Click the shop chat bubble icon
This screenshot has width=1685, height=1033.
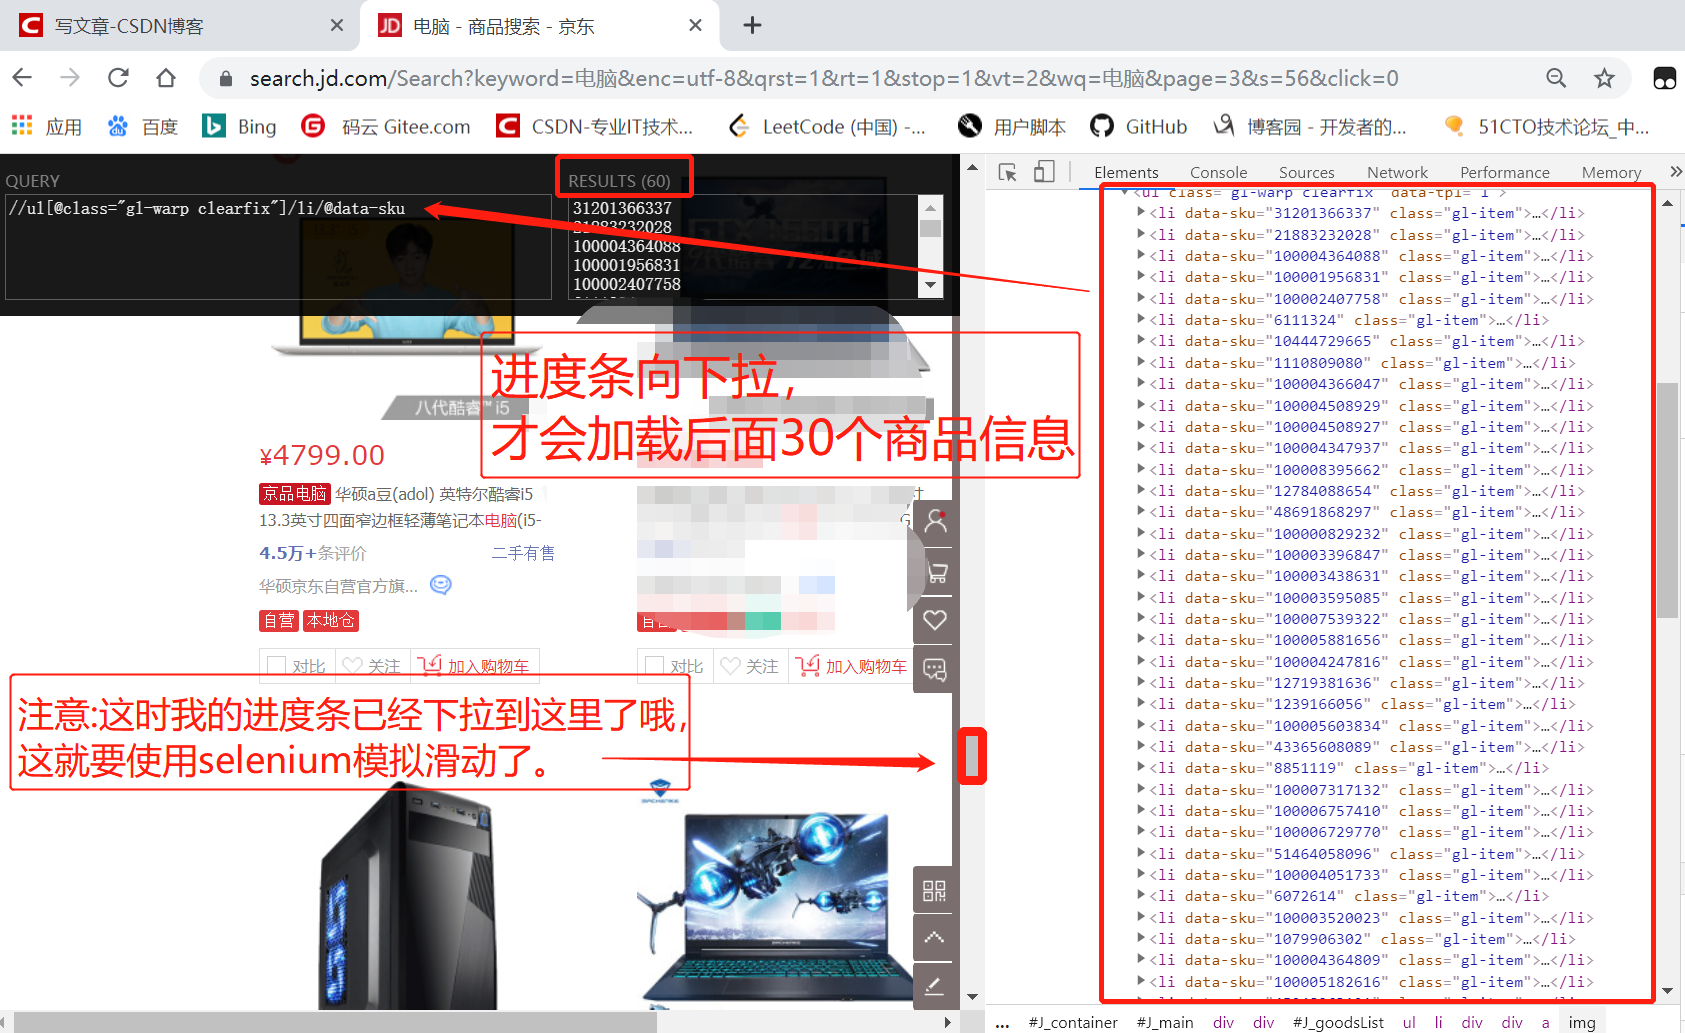pos(441,585)
